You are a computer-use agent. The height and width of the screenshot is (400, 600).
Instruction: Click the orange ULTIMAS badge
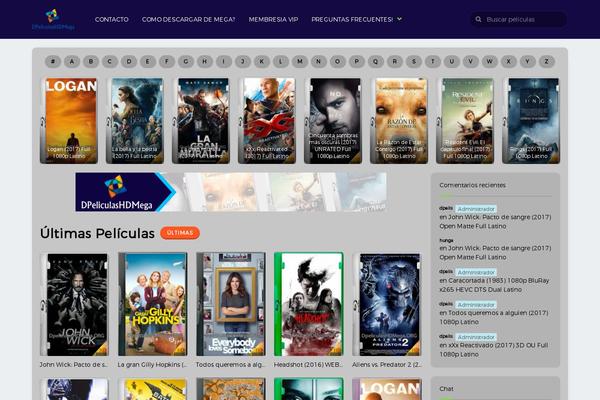click(x=180, y=233)
